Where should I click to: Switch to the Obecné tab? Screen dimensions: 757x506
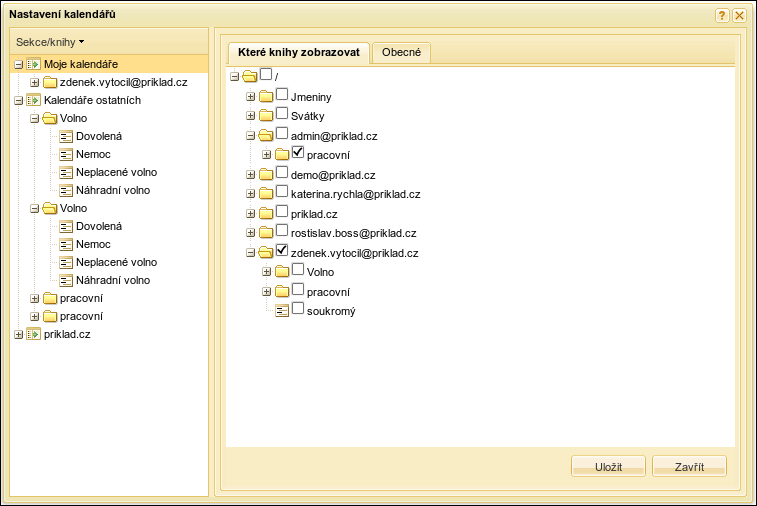[401, 52]
